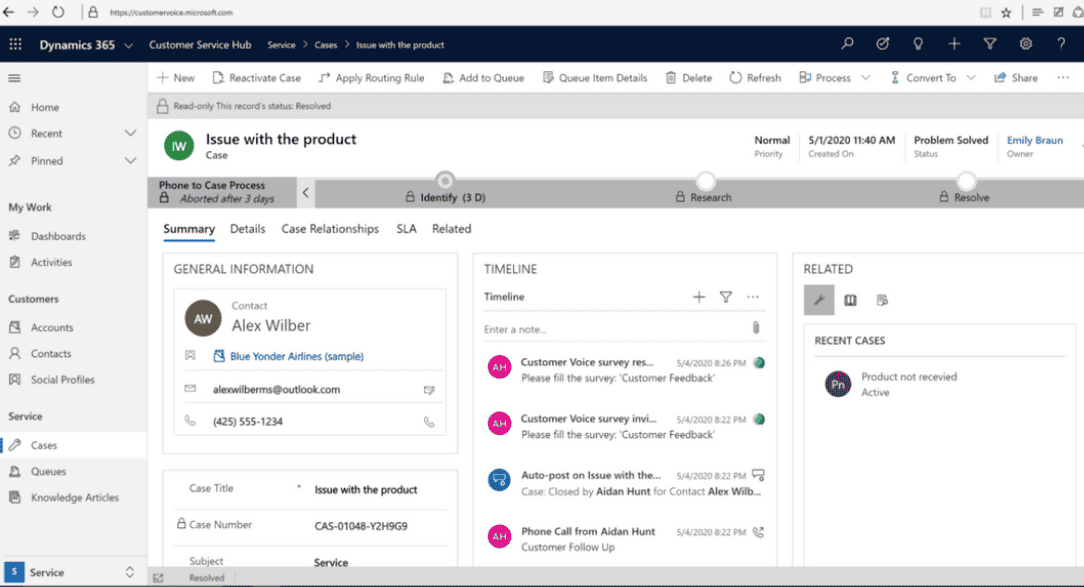Filter the timeline with the funnel icon
The width and height of the screenshot is (1084, 587).
click(726, 297)
